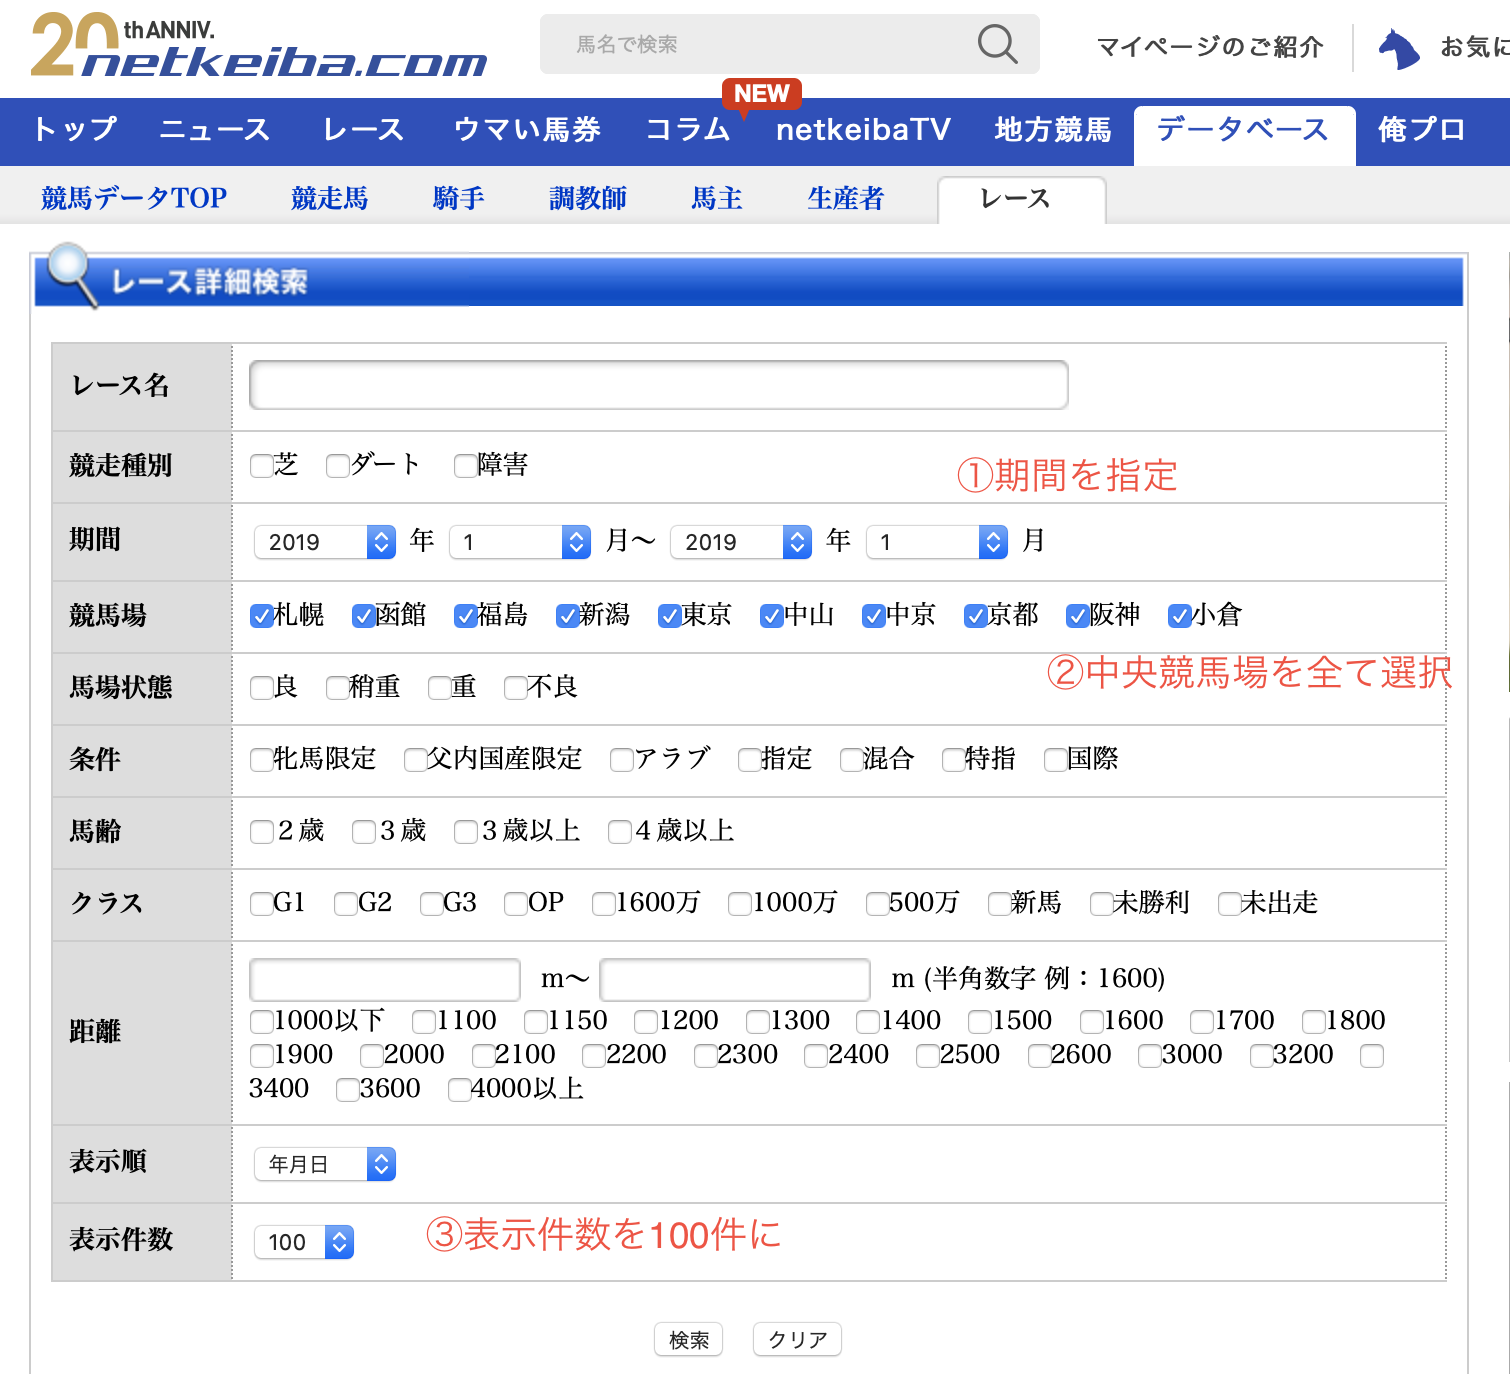
Task: Open the 騎手 database link
Action: [459, 198]
